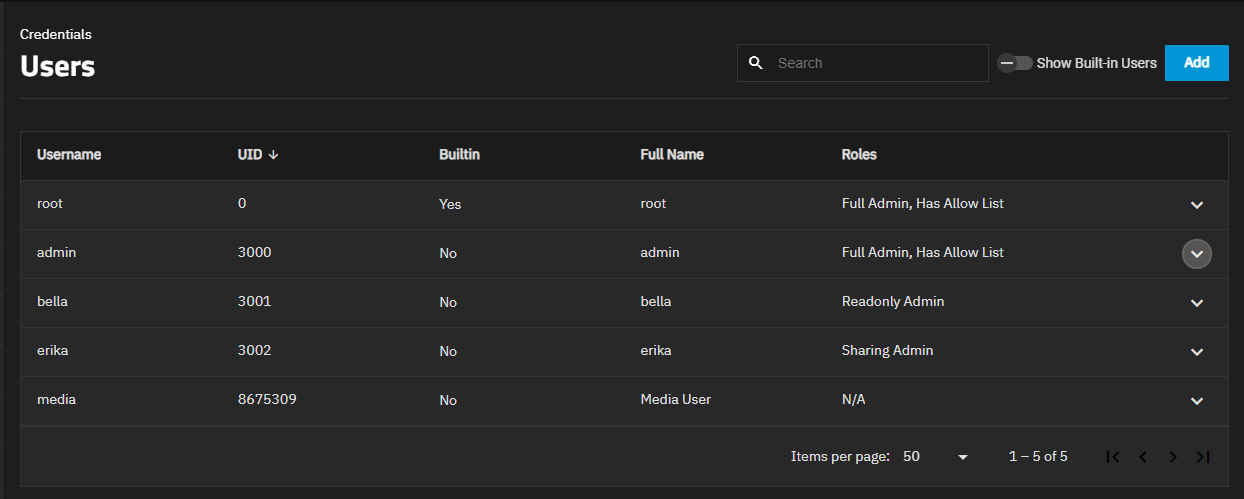Go to the previous page
The image size is (1244, 499).
click(x=1143, y=457)
